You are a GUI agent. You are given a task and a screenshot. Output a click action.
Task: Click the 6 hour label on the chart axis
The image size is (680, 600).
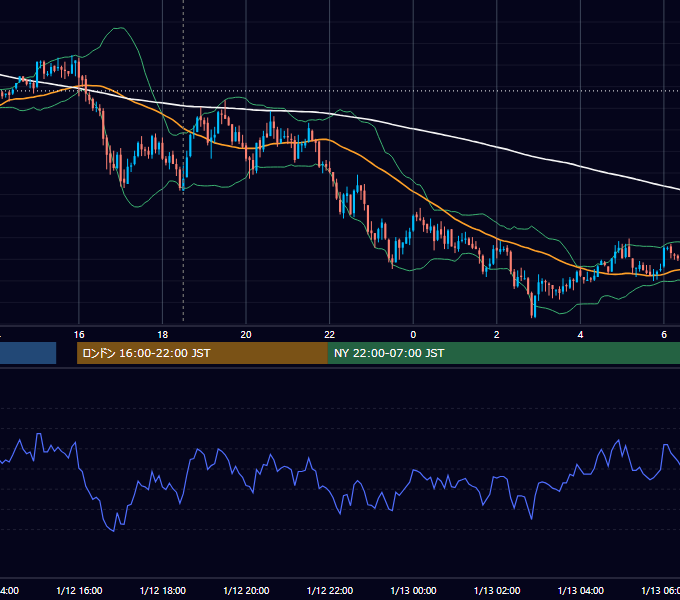point(664,335)
